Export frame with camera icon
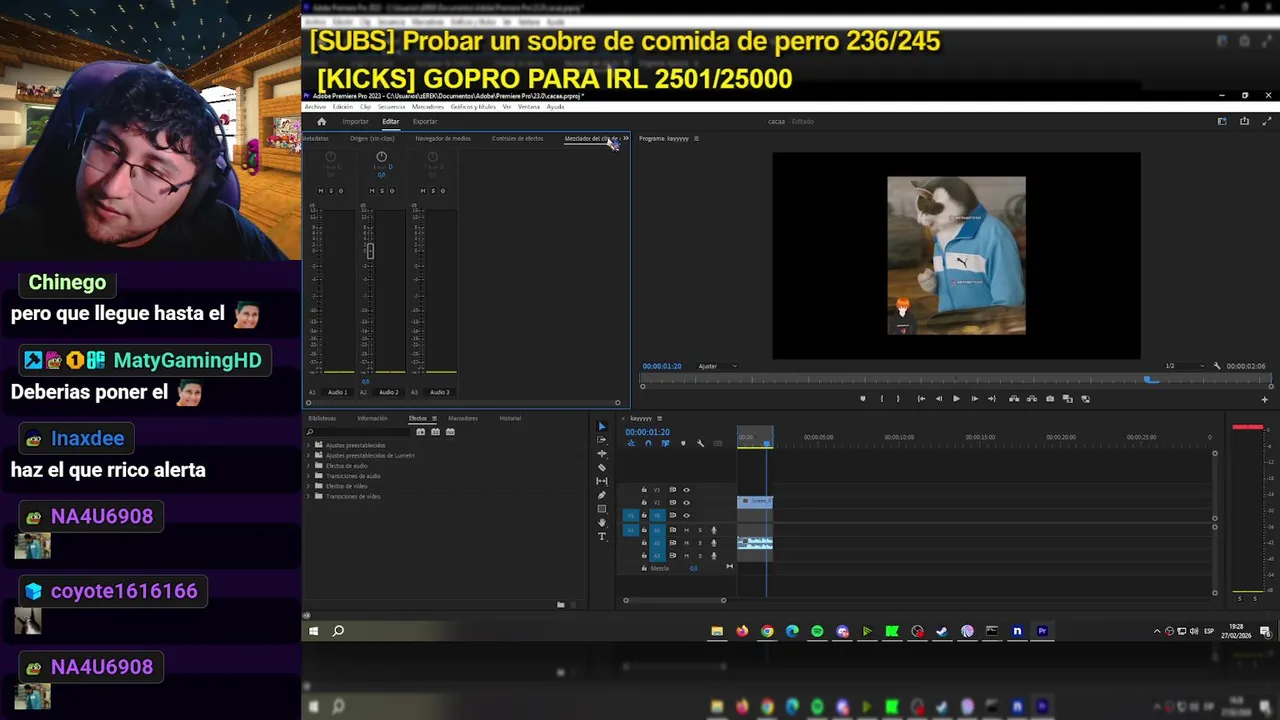 click(1050, 398)
